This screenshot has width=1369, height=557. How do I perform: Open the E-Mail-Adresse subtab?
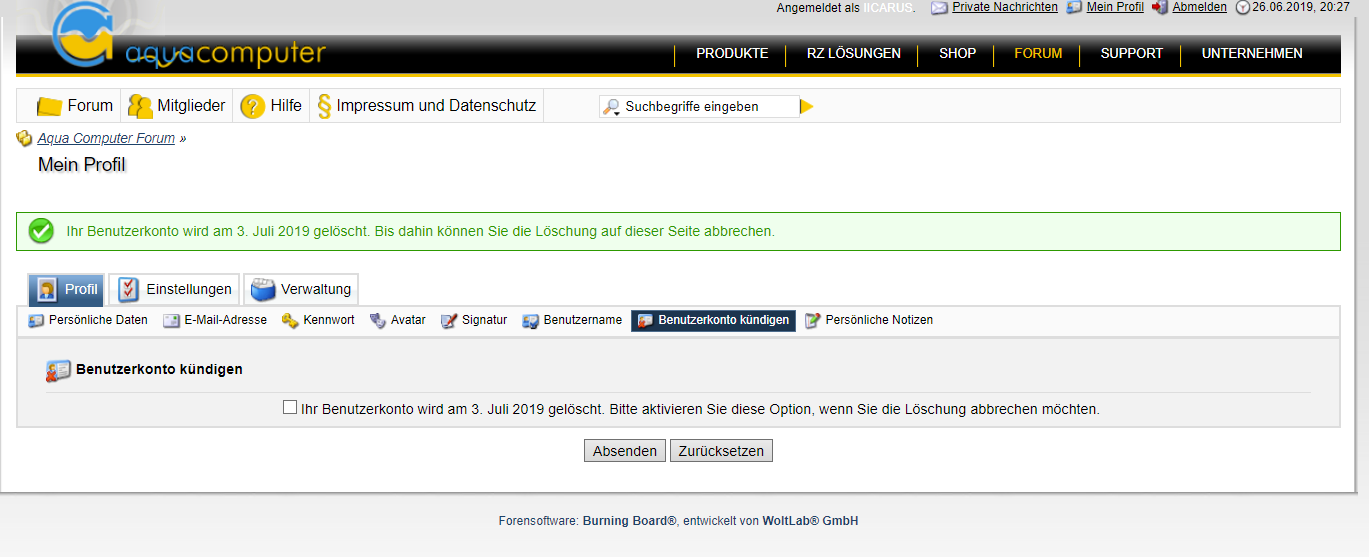(215, 321)
